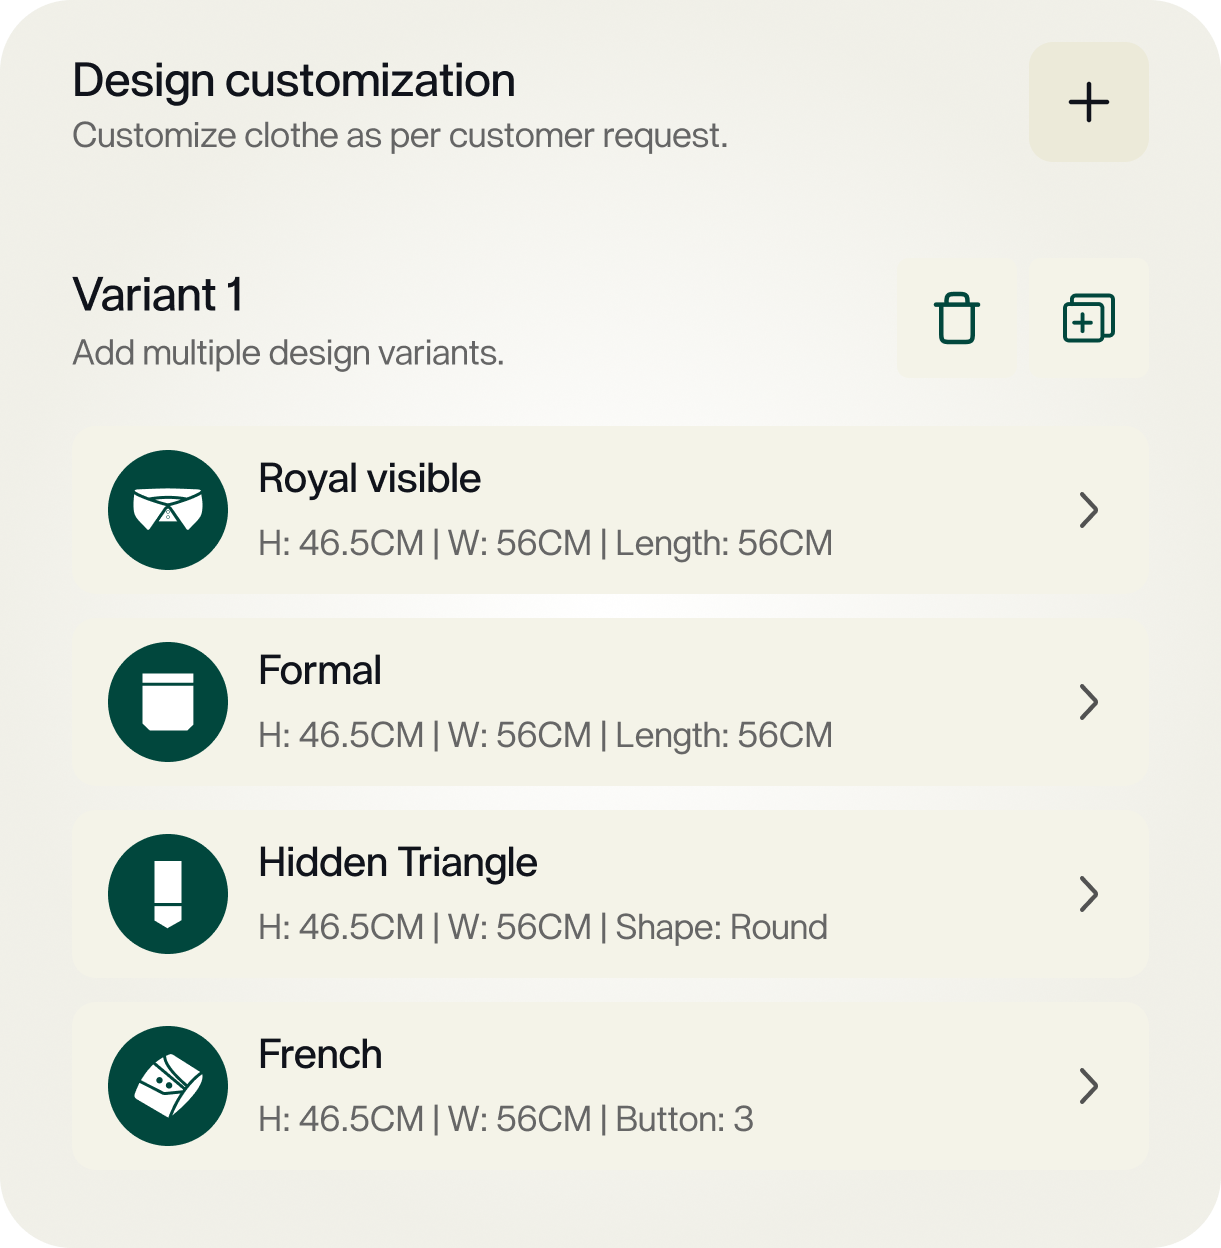Click the collar icon for Royal visible
This screenshot has width=1221, height=1248.
(x=168, y=510)
